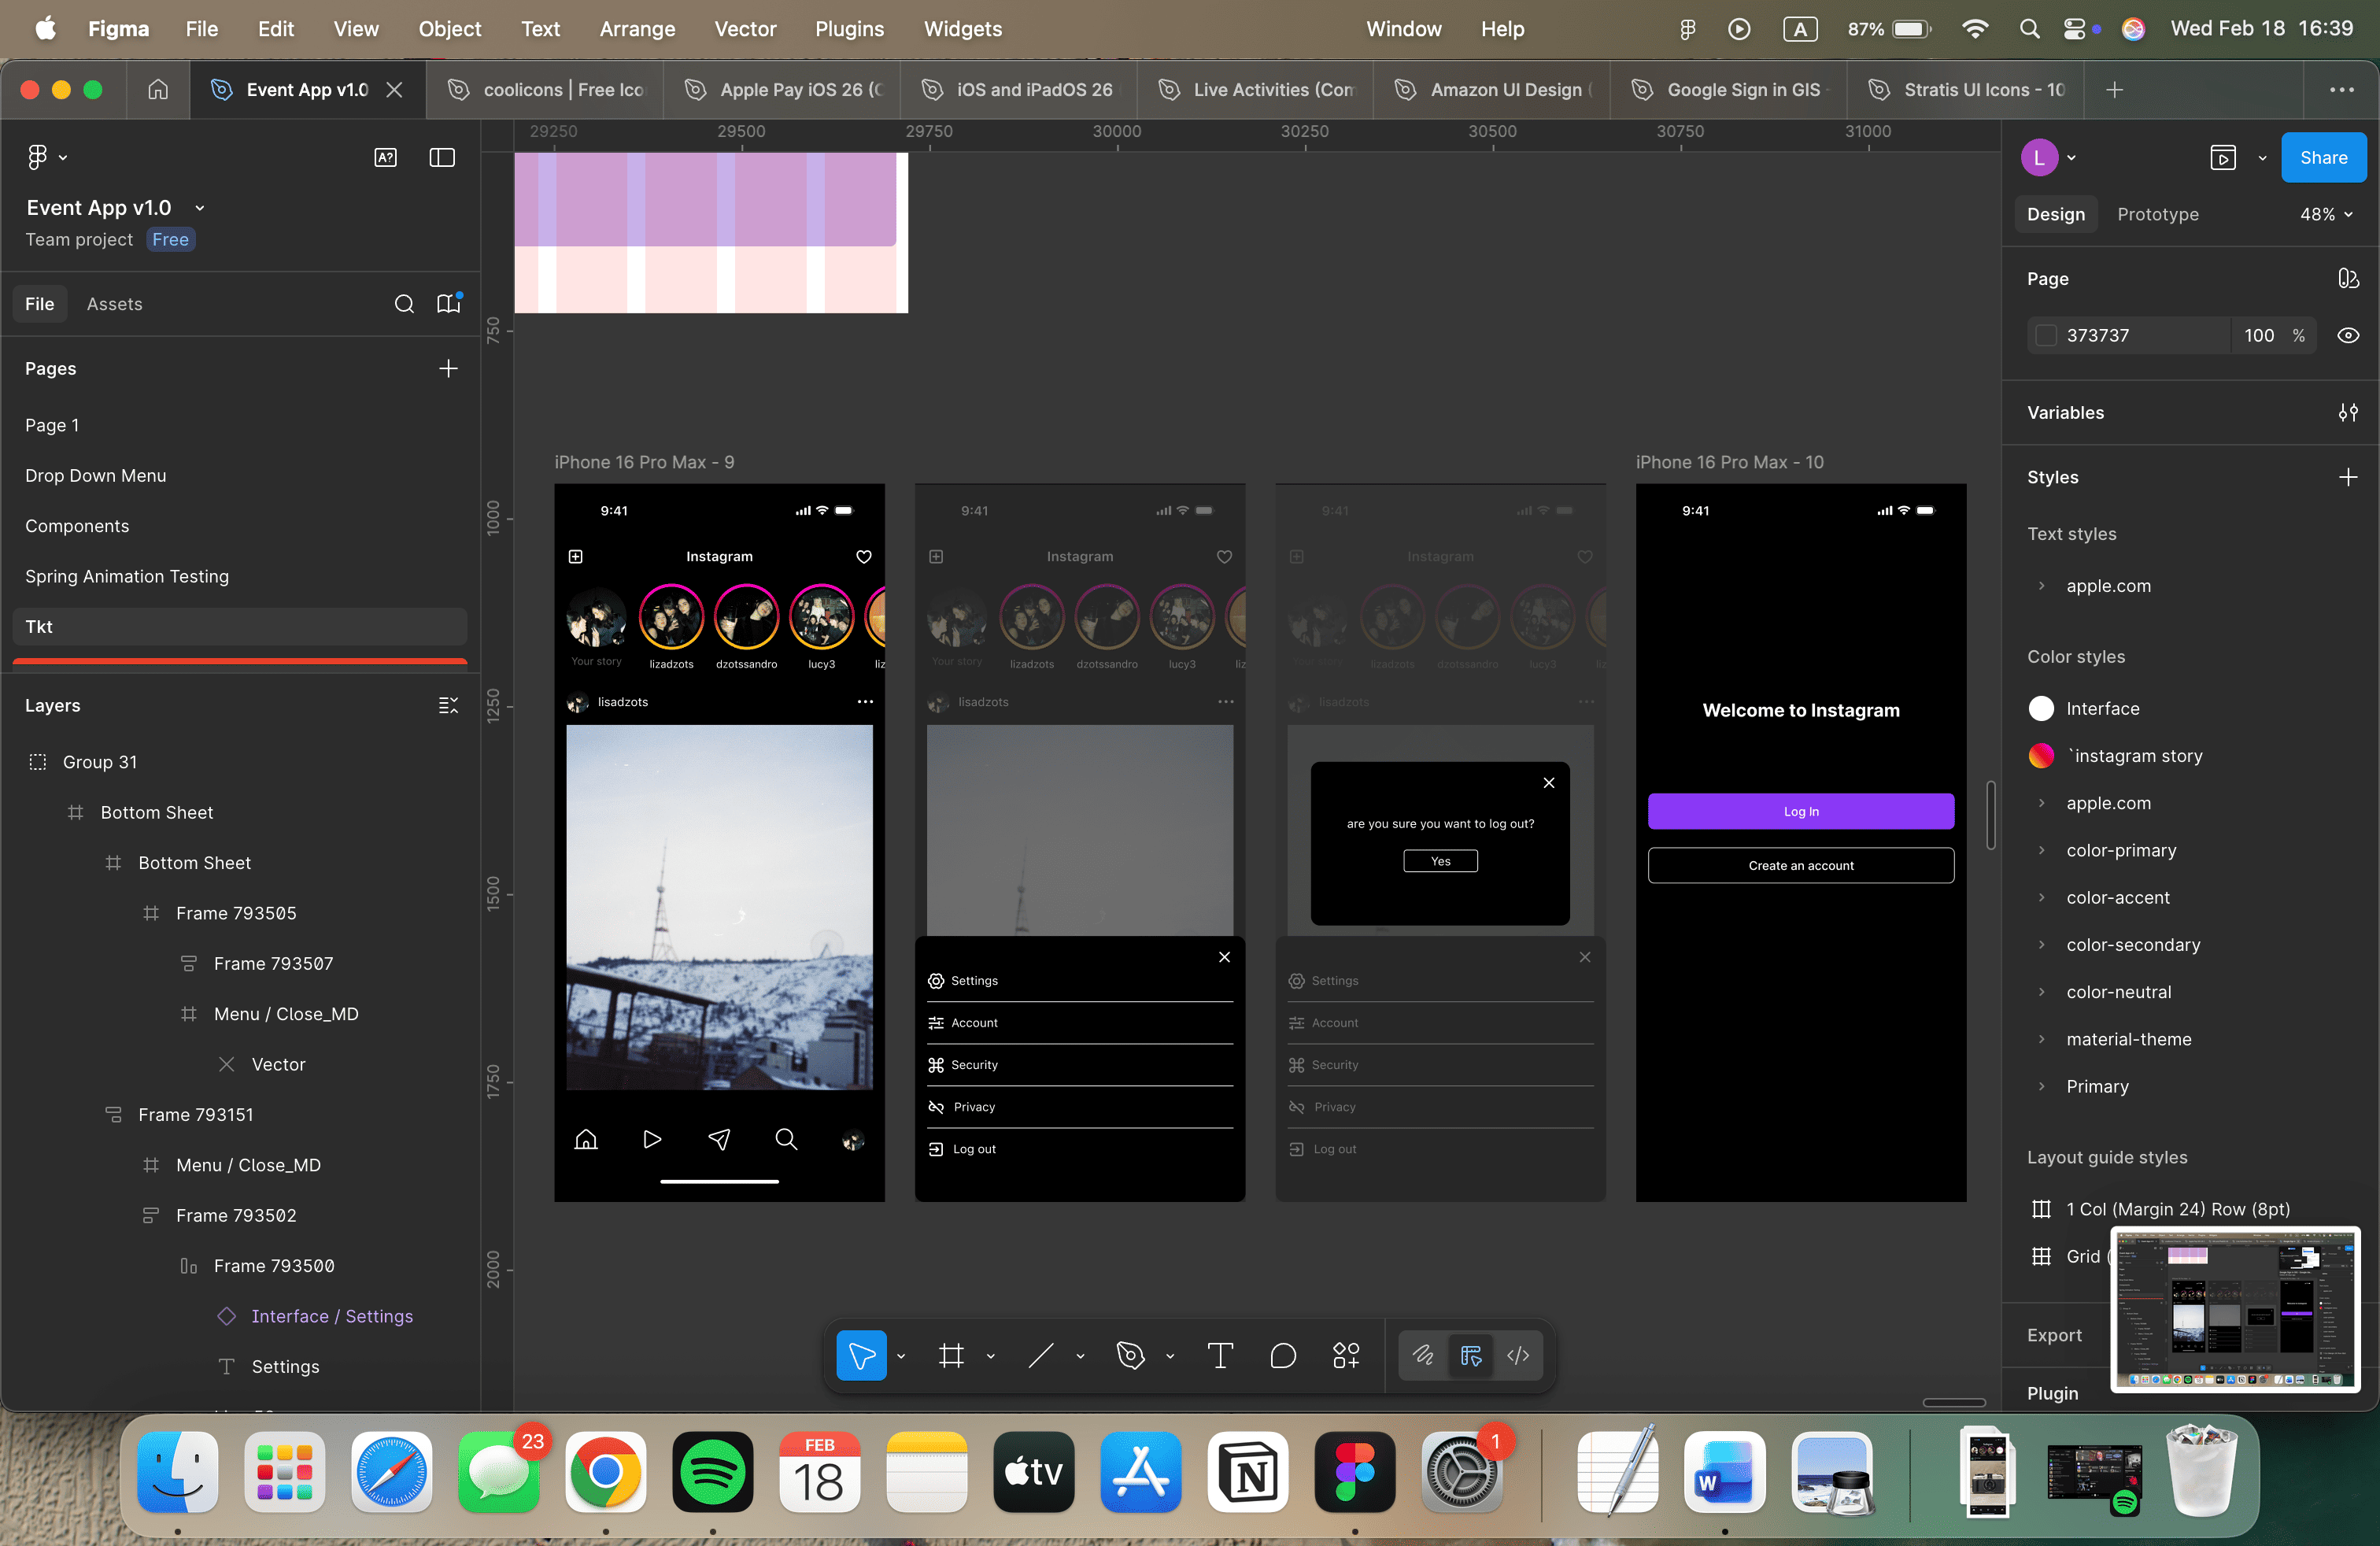Switch to the Prototype tab
2380x1546 pixels.
point(2158,214)
